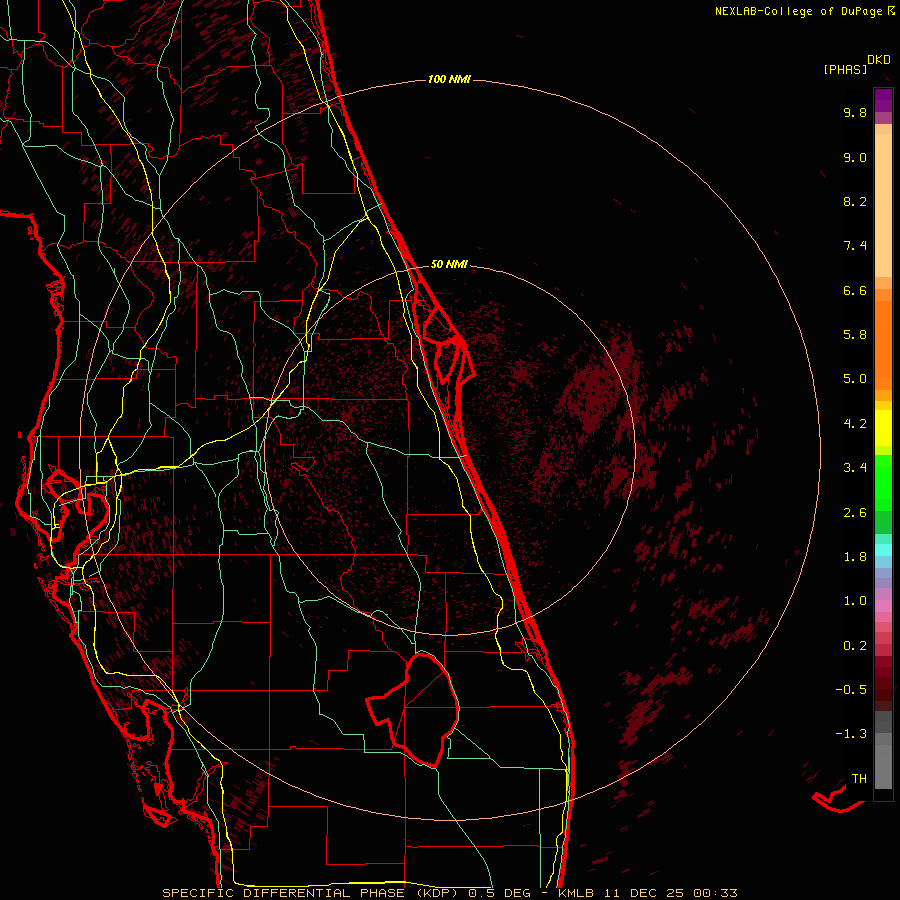This screenshot has height=900, width=900.
Task: Click the 2.6 scale value
Action: [x=855, y=513]
